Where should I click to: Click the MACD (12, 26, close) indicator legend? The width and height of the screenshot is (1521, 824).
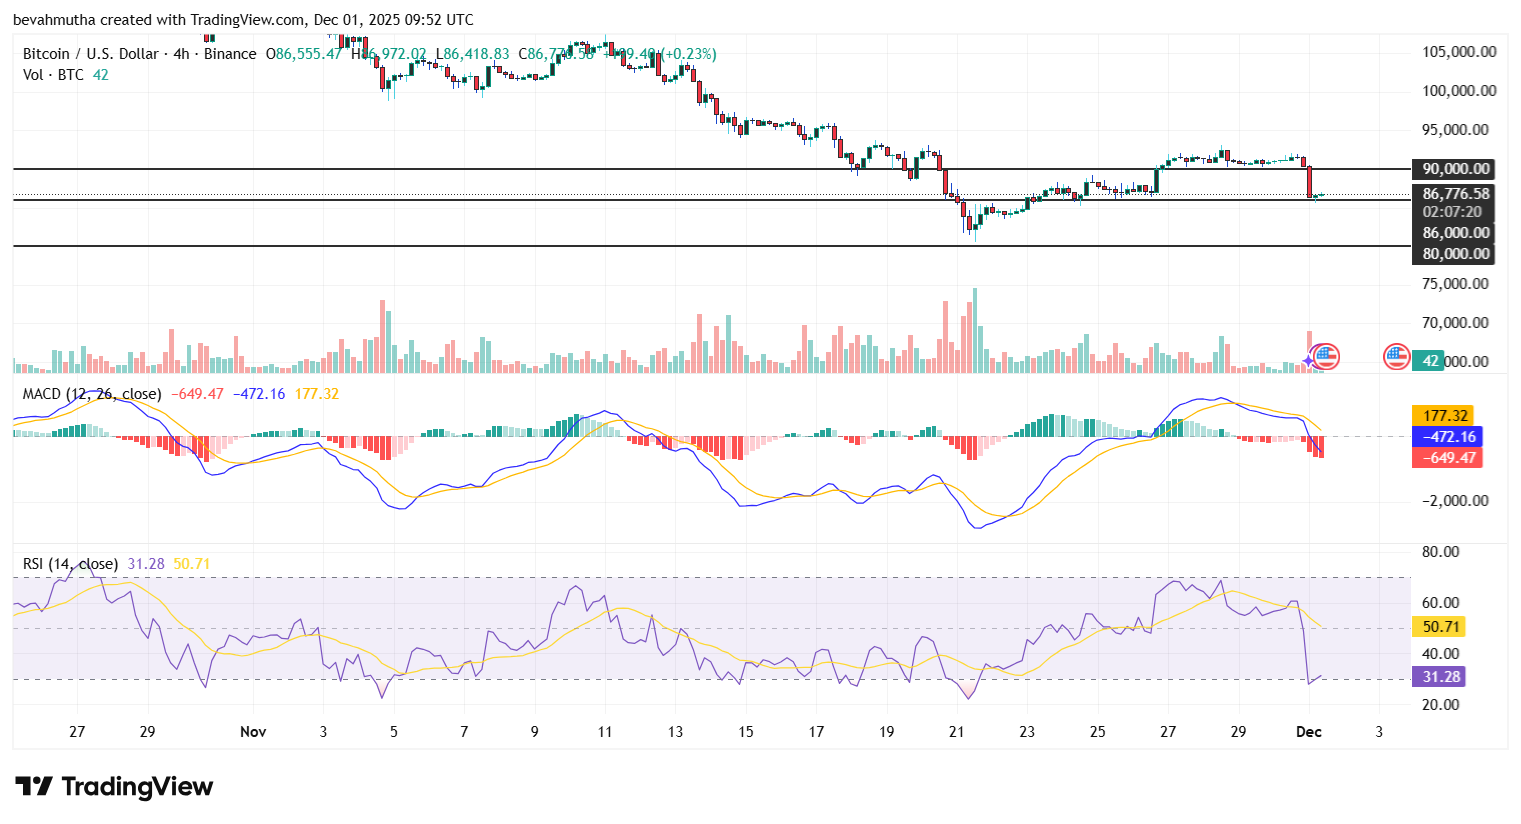91,393
